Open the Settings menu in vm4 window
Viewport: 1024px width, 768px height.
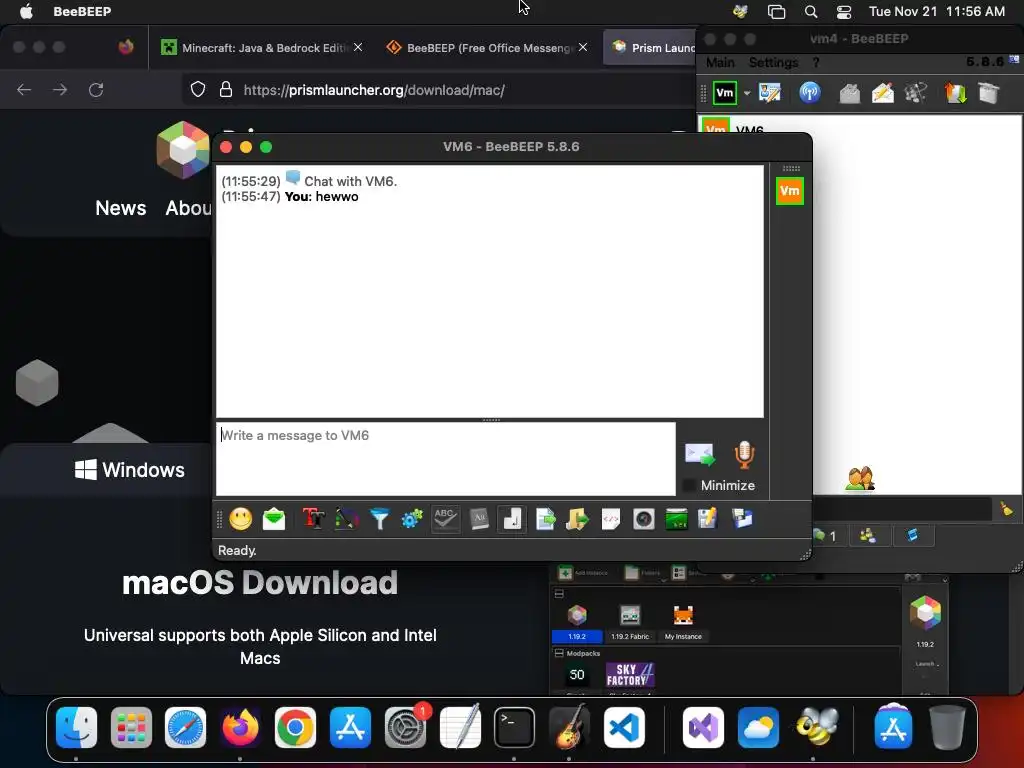(773, 62)
